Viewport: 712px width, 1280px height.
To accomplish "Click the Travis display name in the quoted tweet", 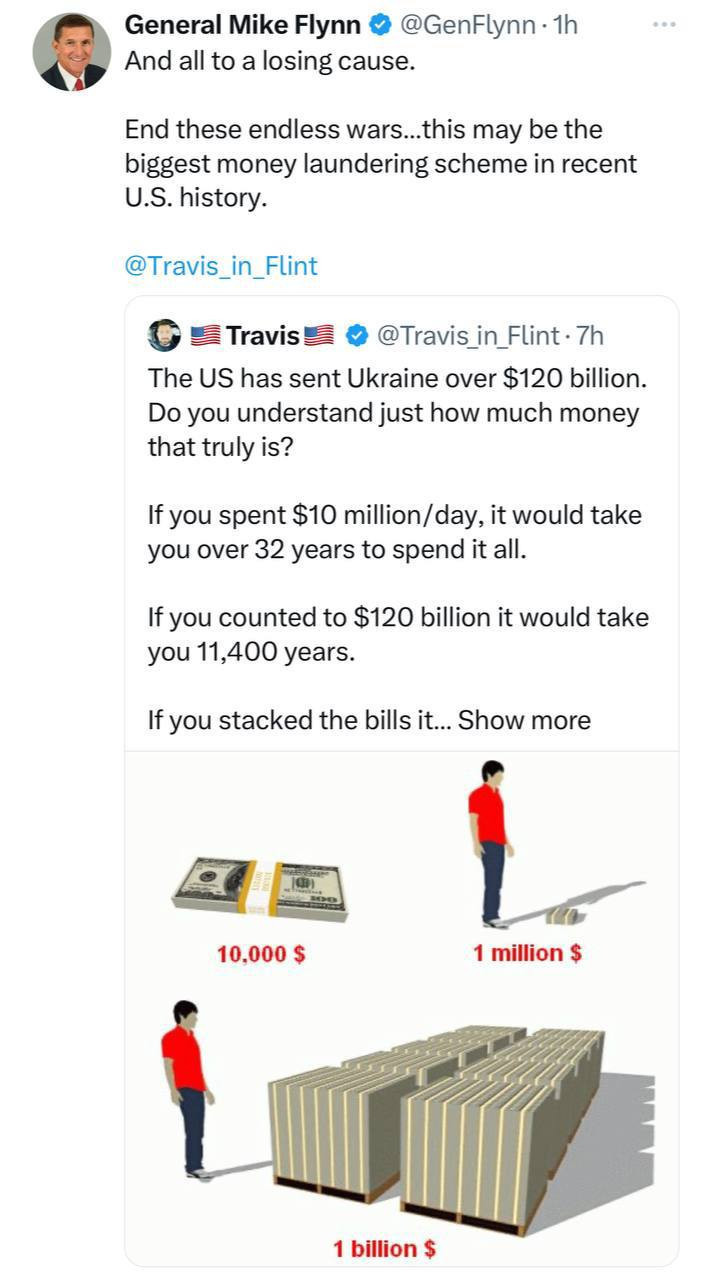I will coord(262,336).
